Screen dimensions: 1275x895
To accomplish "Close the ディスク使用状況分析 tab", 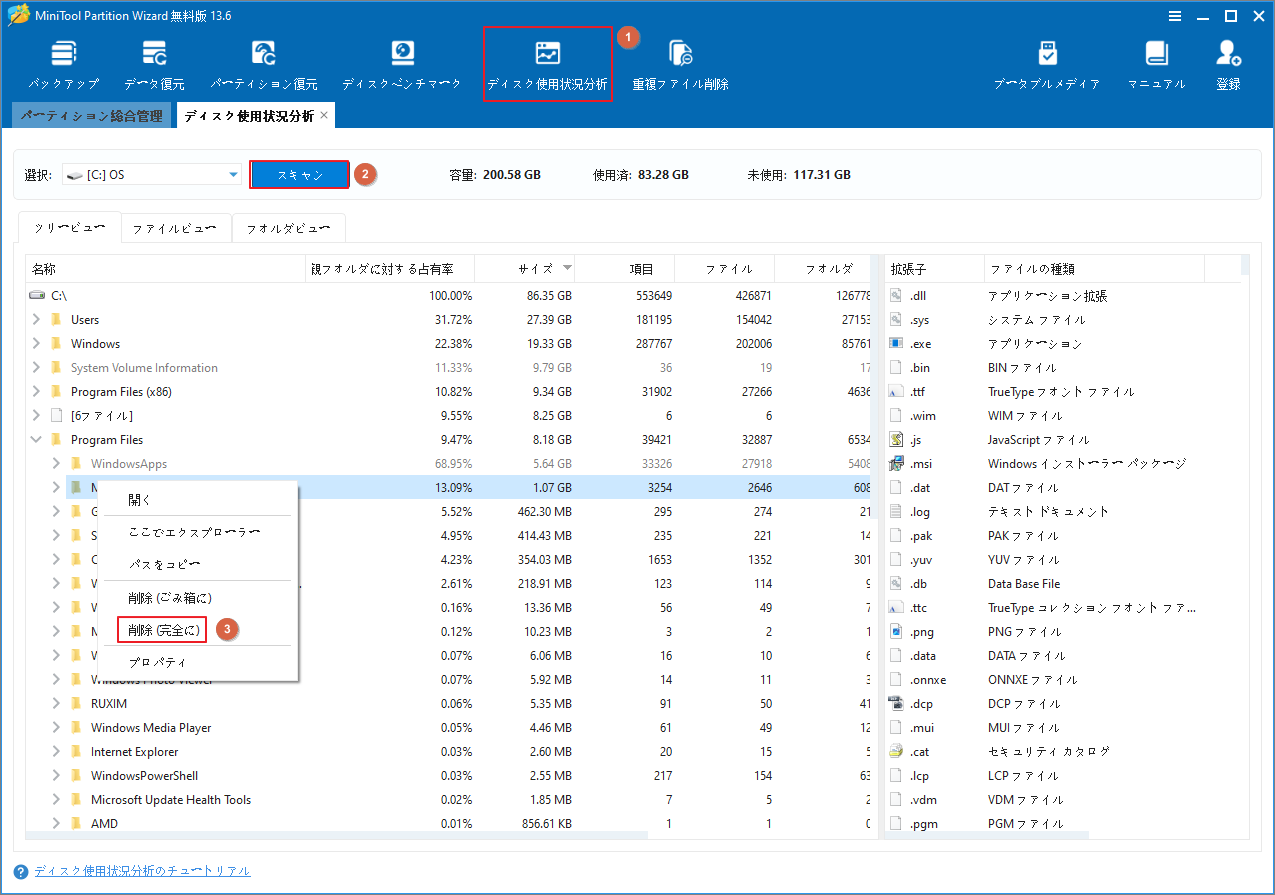I will click(x=324, y=116).
